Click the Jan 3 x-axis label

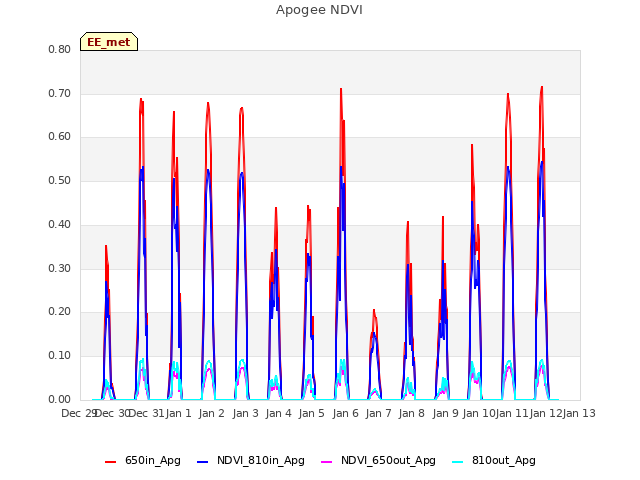pyautogui.click(x=246, y=413)
